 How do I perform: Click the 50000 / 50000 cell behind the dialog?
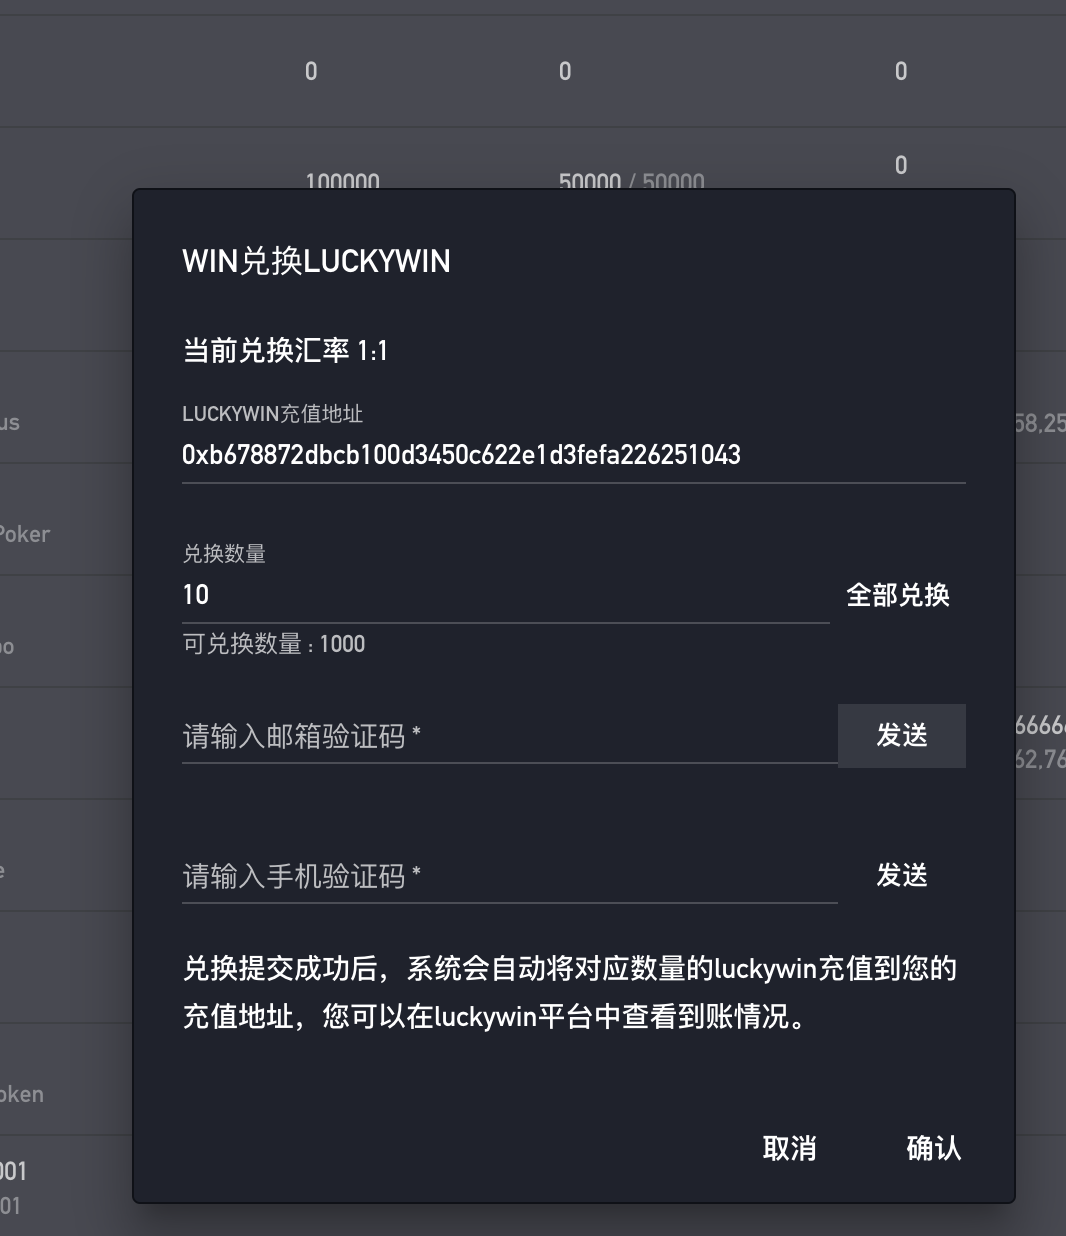(x=631, y=181)
